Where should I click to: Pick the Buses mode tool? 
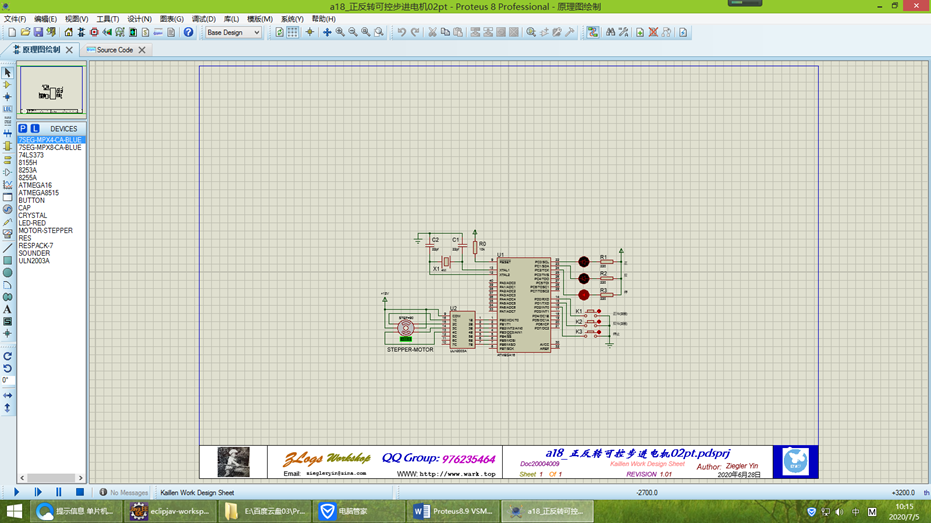tap(7, 134)
